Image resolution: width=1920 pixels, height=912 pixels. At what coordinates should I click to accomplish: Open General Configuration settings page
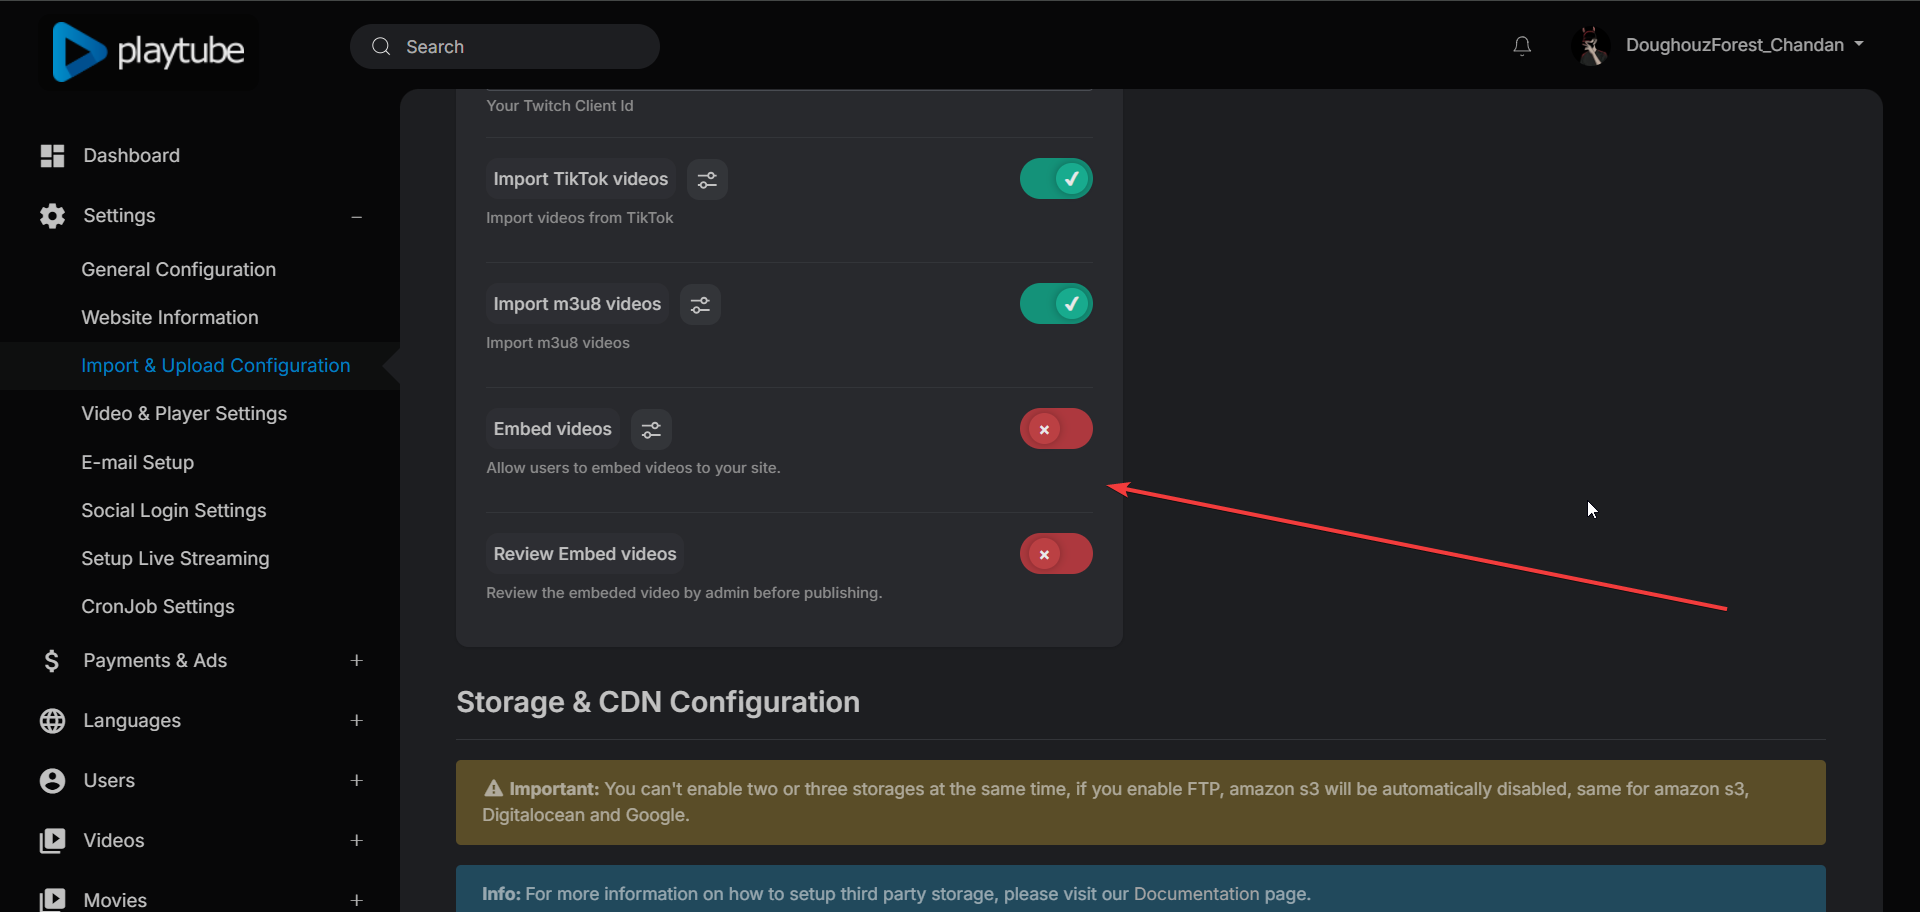[x=178, y=270]
